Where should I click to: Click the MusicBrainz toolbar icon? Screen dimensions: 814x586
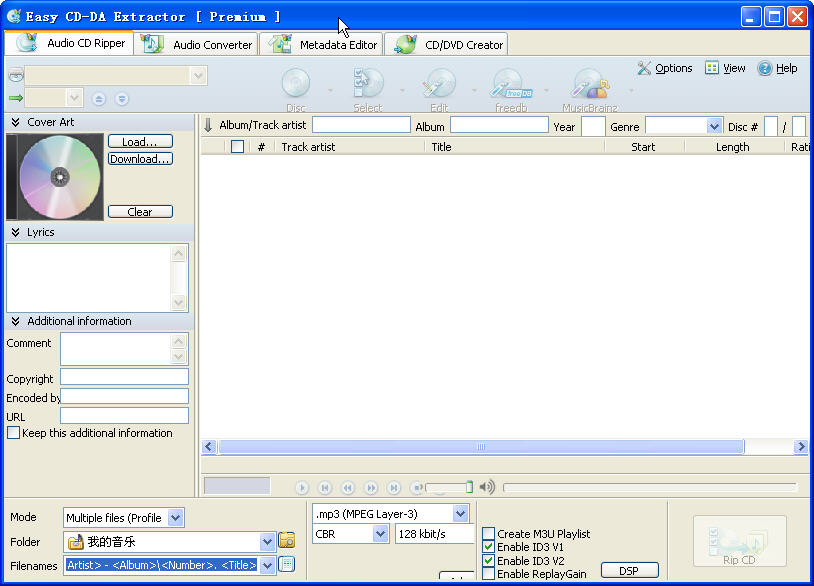[588, 84]
